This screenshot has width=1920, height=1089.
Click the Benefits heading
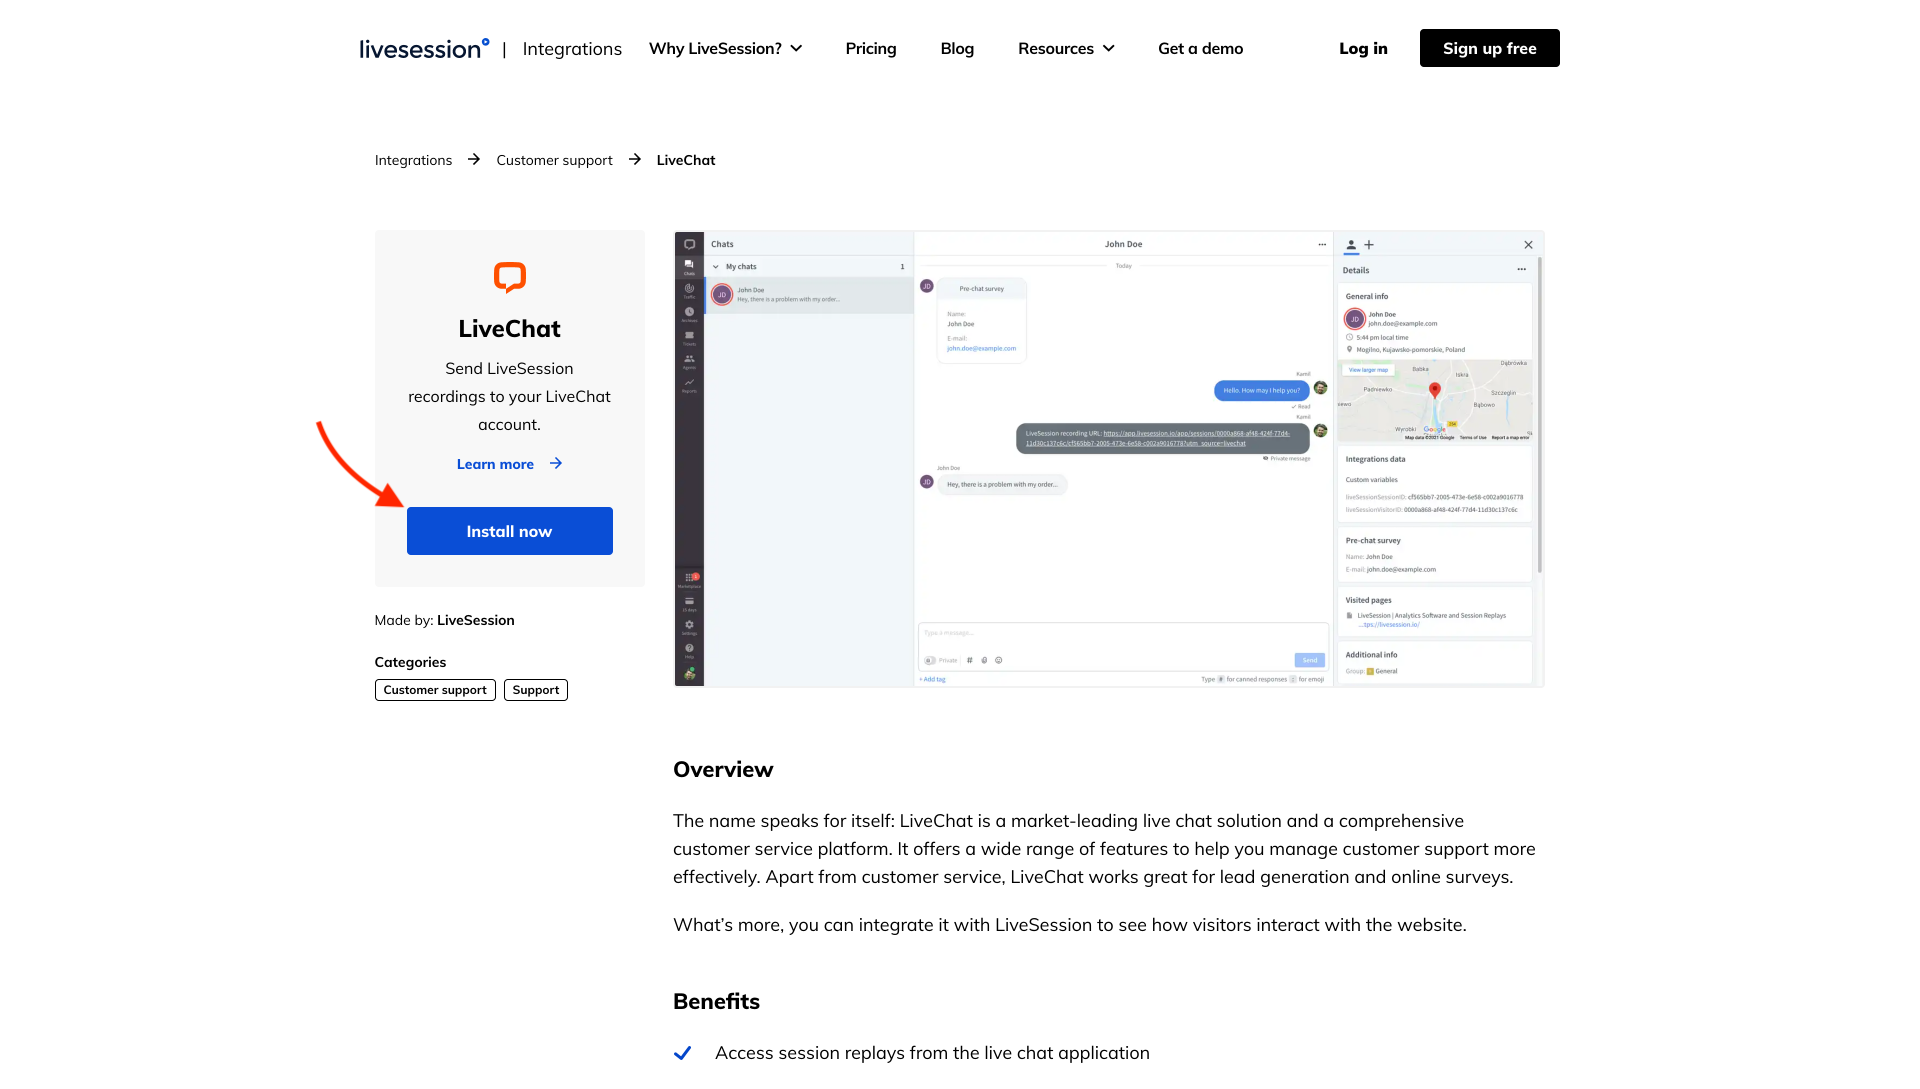(716, 1002)
